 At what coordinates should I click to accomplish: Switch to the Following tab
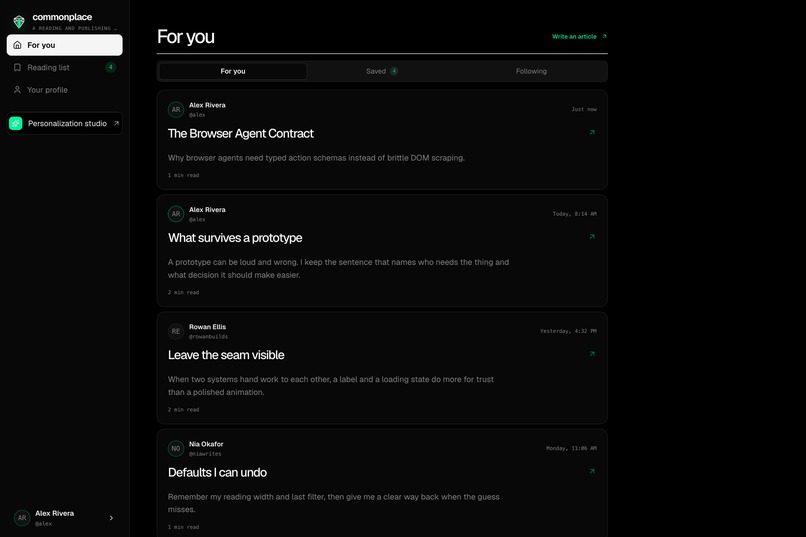pos(531,71)
